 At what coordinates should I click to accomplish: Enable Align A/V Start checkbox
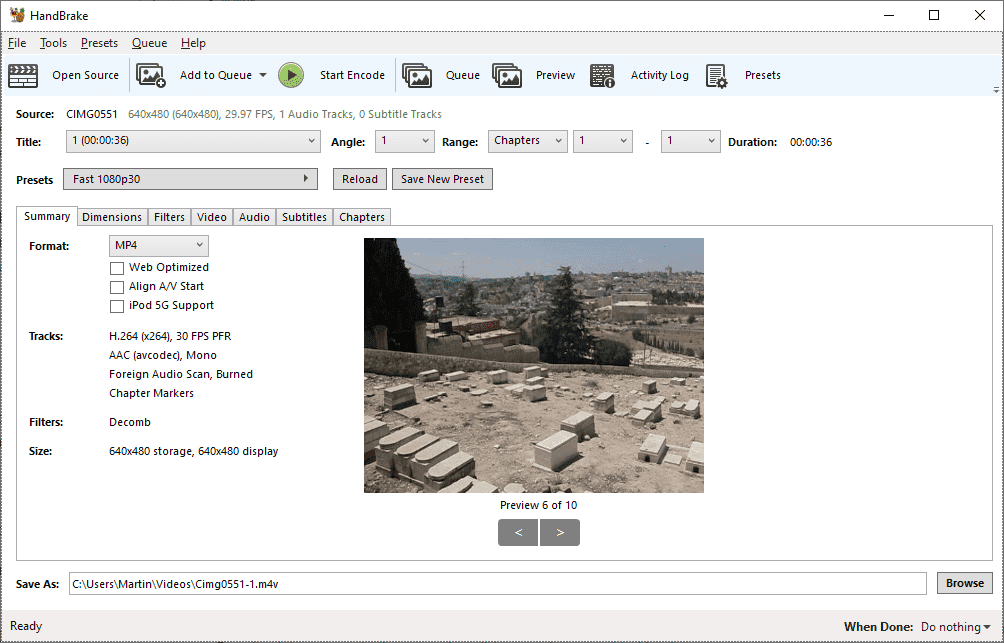tap(117, 287)
